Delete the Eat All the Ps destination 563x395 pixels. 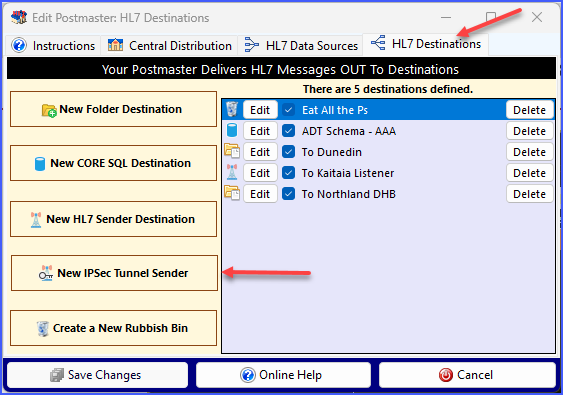tap(530, 110)
